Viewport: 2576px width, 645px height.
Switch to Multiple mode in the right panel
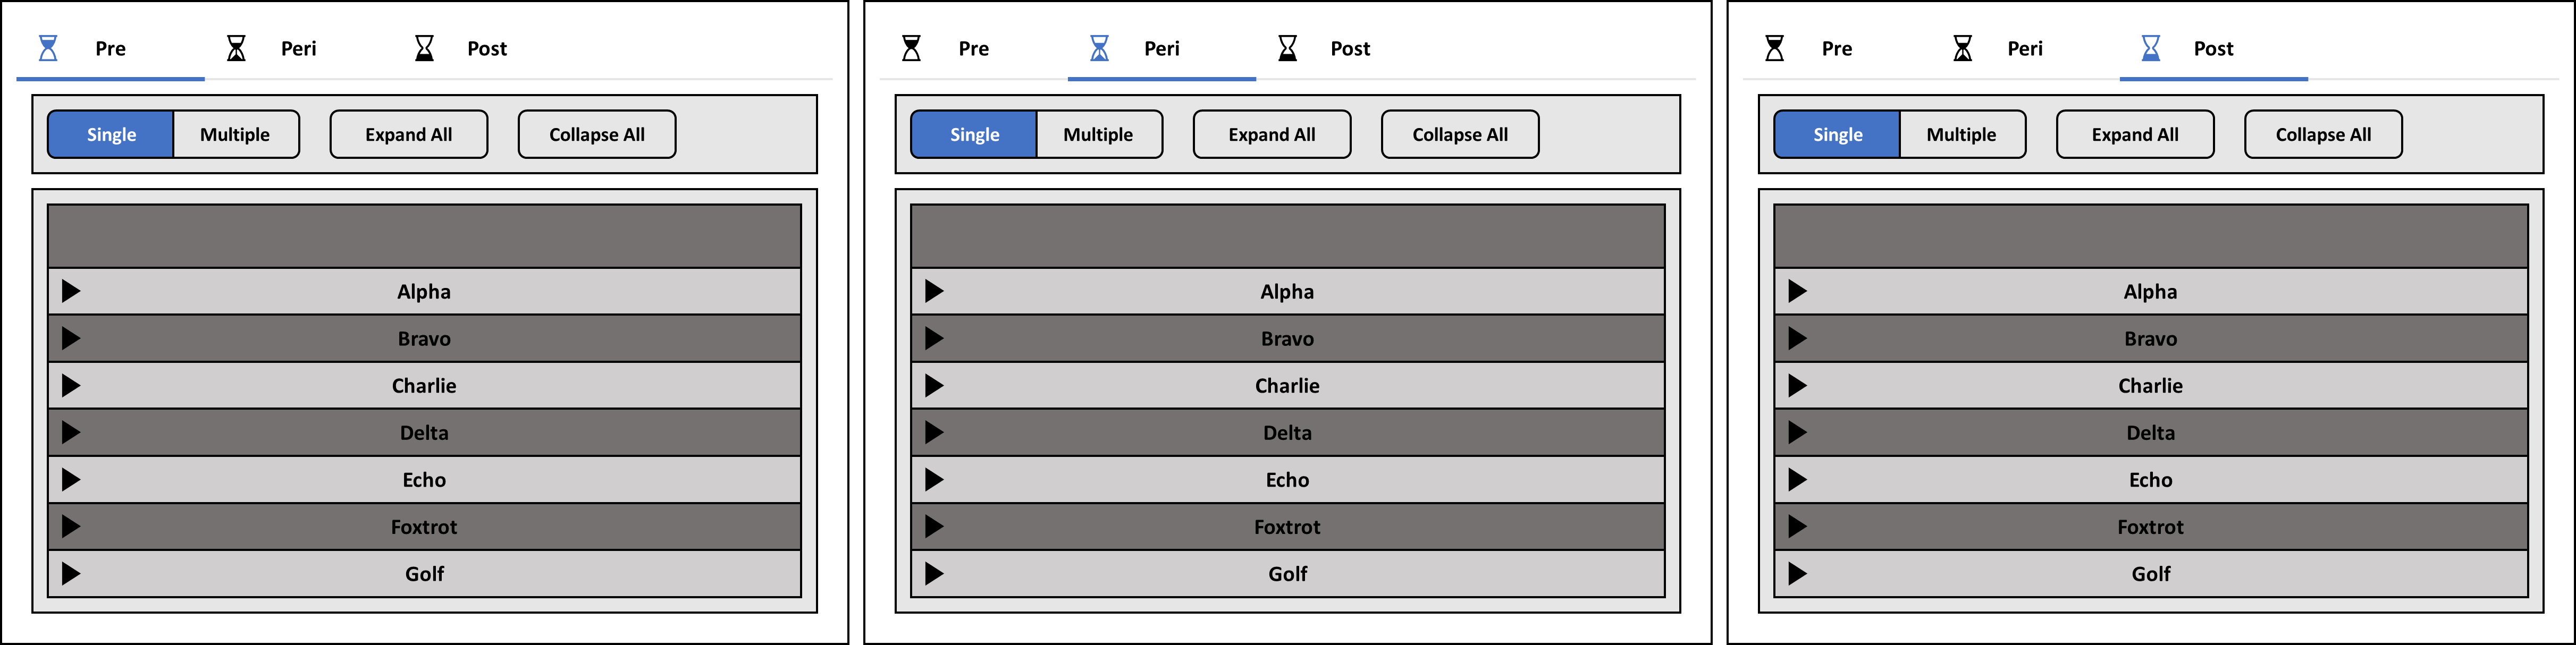point(1962,134)
